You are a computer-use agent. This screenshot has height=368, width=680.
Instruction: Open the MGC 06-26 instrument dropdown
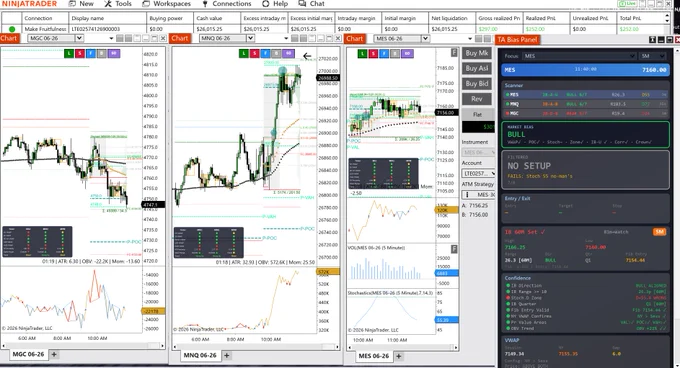(79, 39)
